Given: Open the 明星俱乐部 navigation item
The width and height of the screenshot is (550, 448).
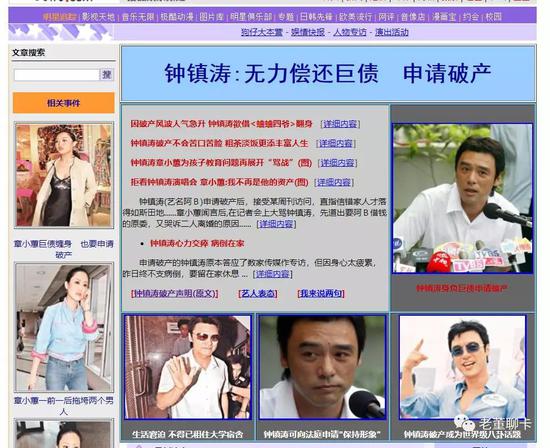Looking at the screenshot, I should 251,17.
